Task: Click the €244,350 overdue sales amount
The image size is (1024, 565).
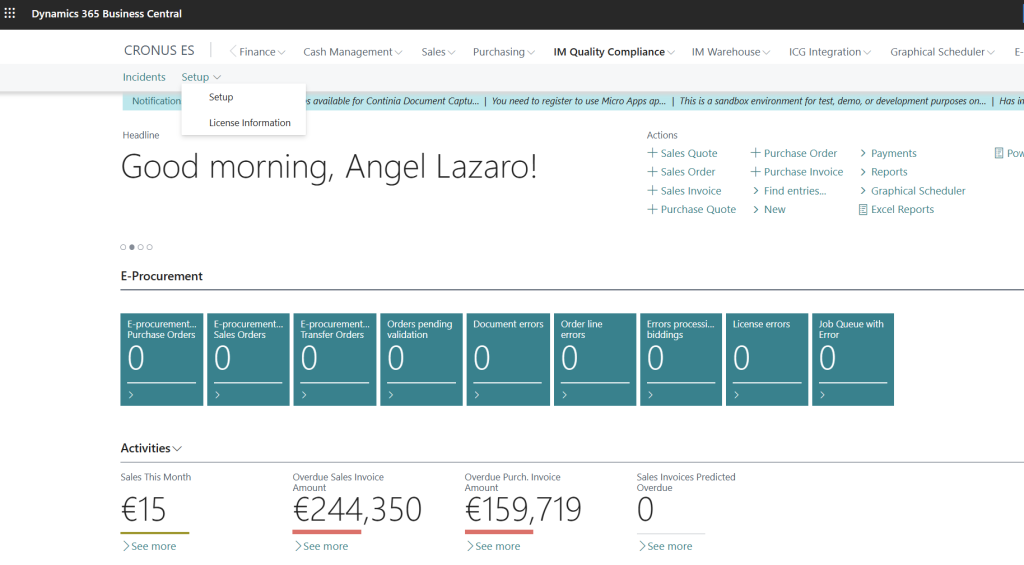Action: click(357, 509)
